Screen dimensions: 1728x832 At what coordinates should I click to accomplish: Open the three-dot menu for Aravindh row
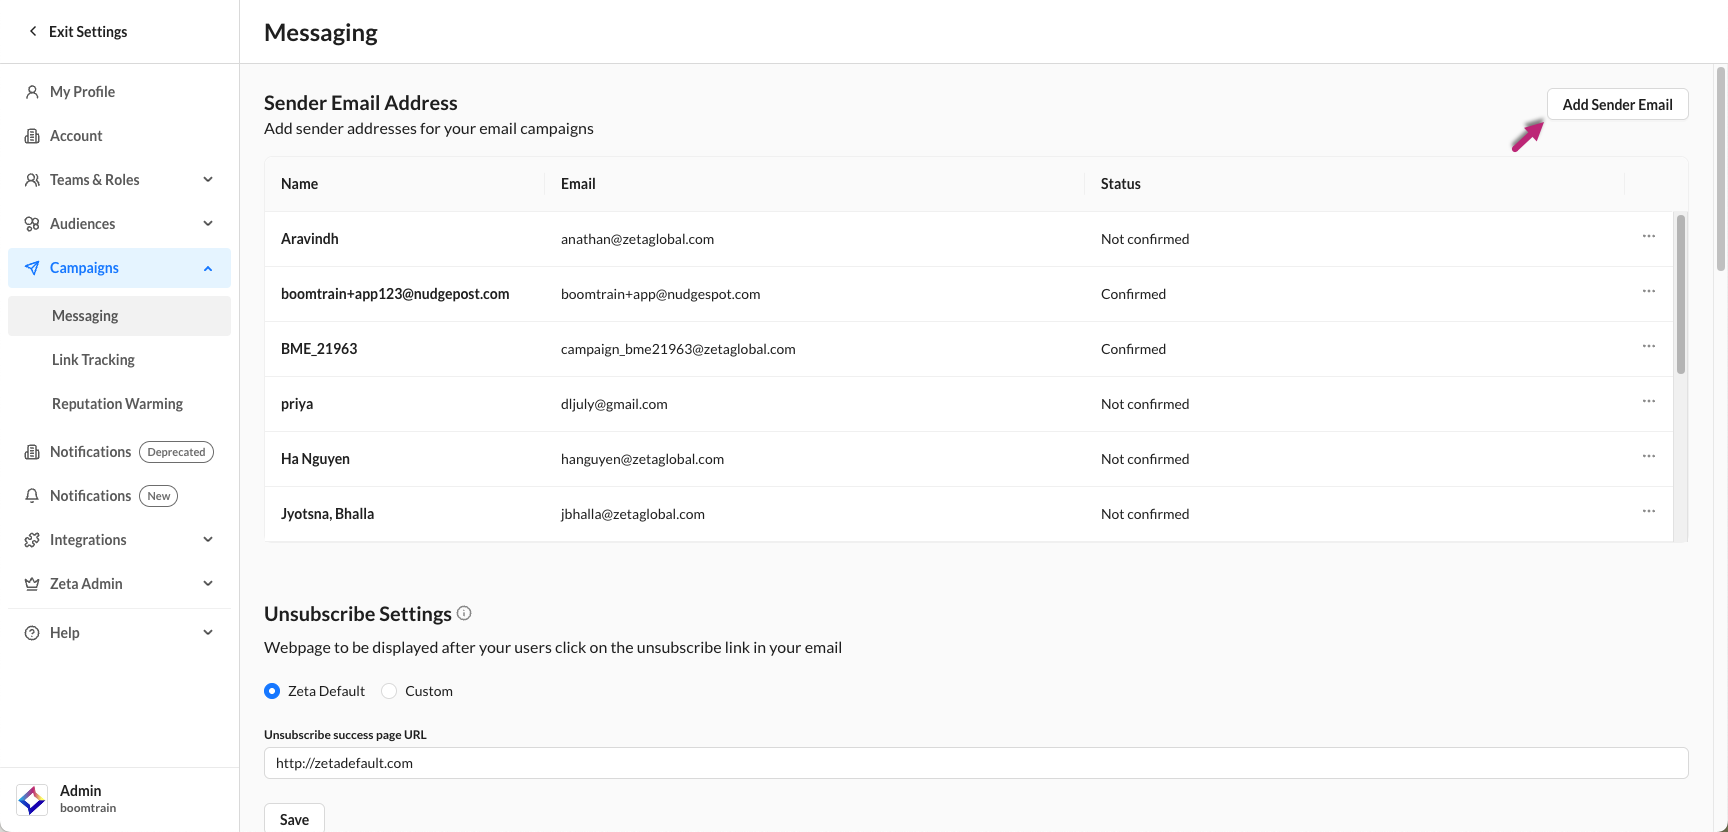click(1649, 237)
